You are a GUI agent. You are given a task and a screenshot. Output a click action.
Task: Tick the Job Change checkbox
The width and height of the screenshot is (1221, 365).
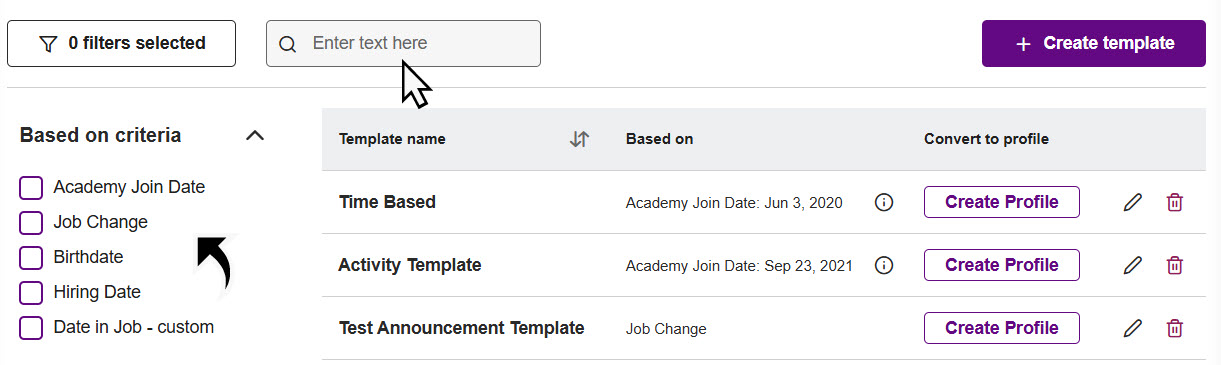[x=31, y=223]
